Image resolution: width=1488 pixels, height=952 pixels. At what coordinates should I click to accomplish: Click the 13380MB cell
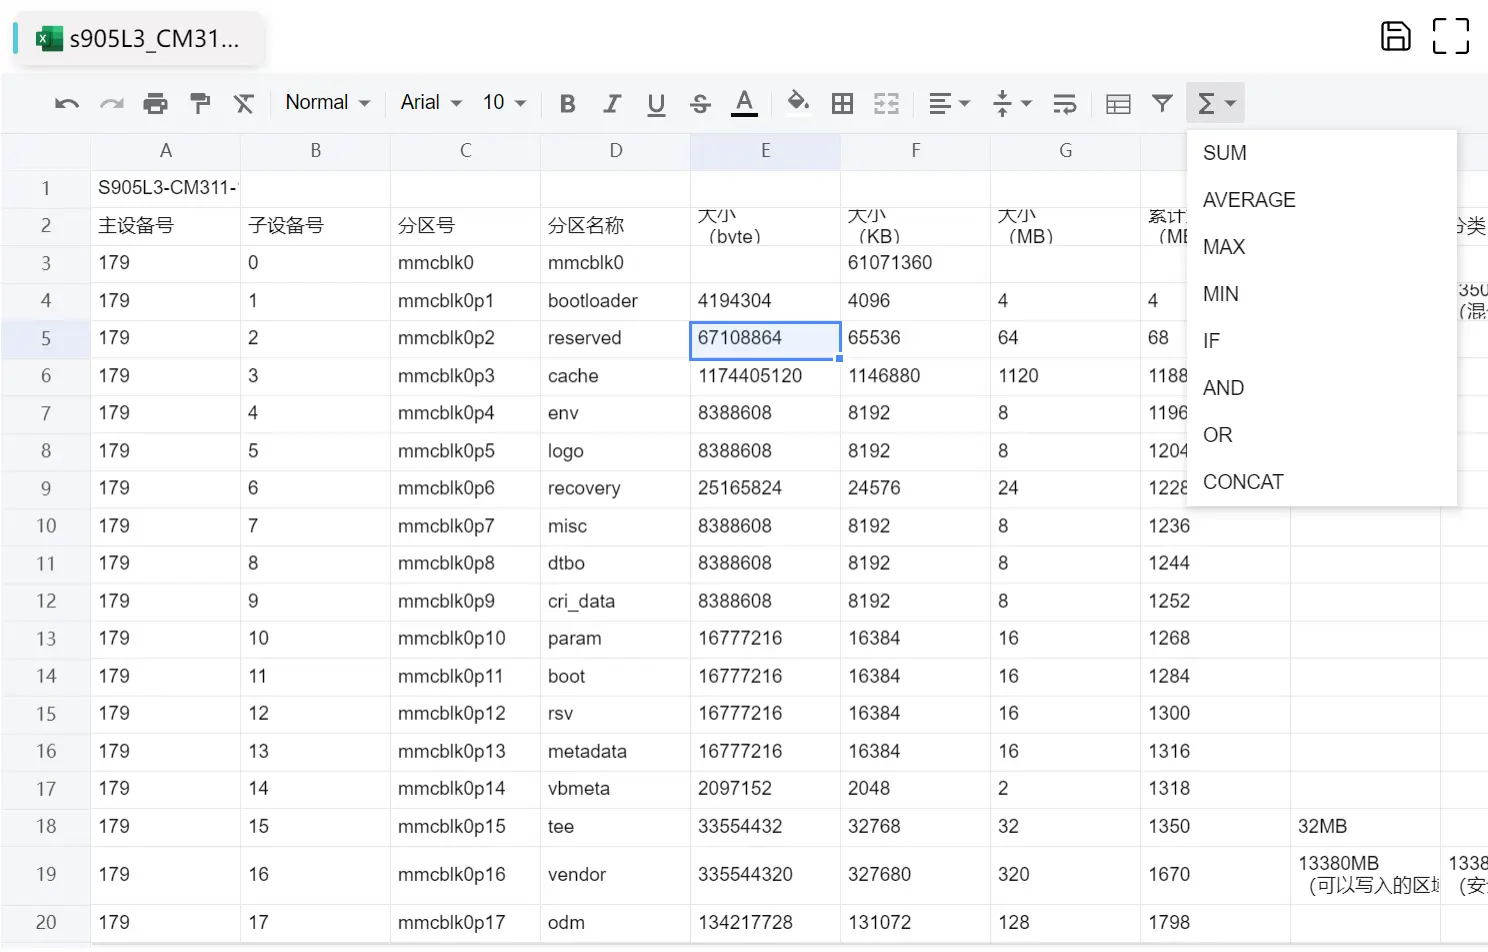tap(1366, 875)
